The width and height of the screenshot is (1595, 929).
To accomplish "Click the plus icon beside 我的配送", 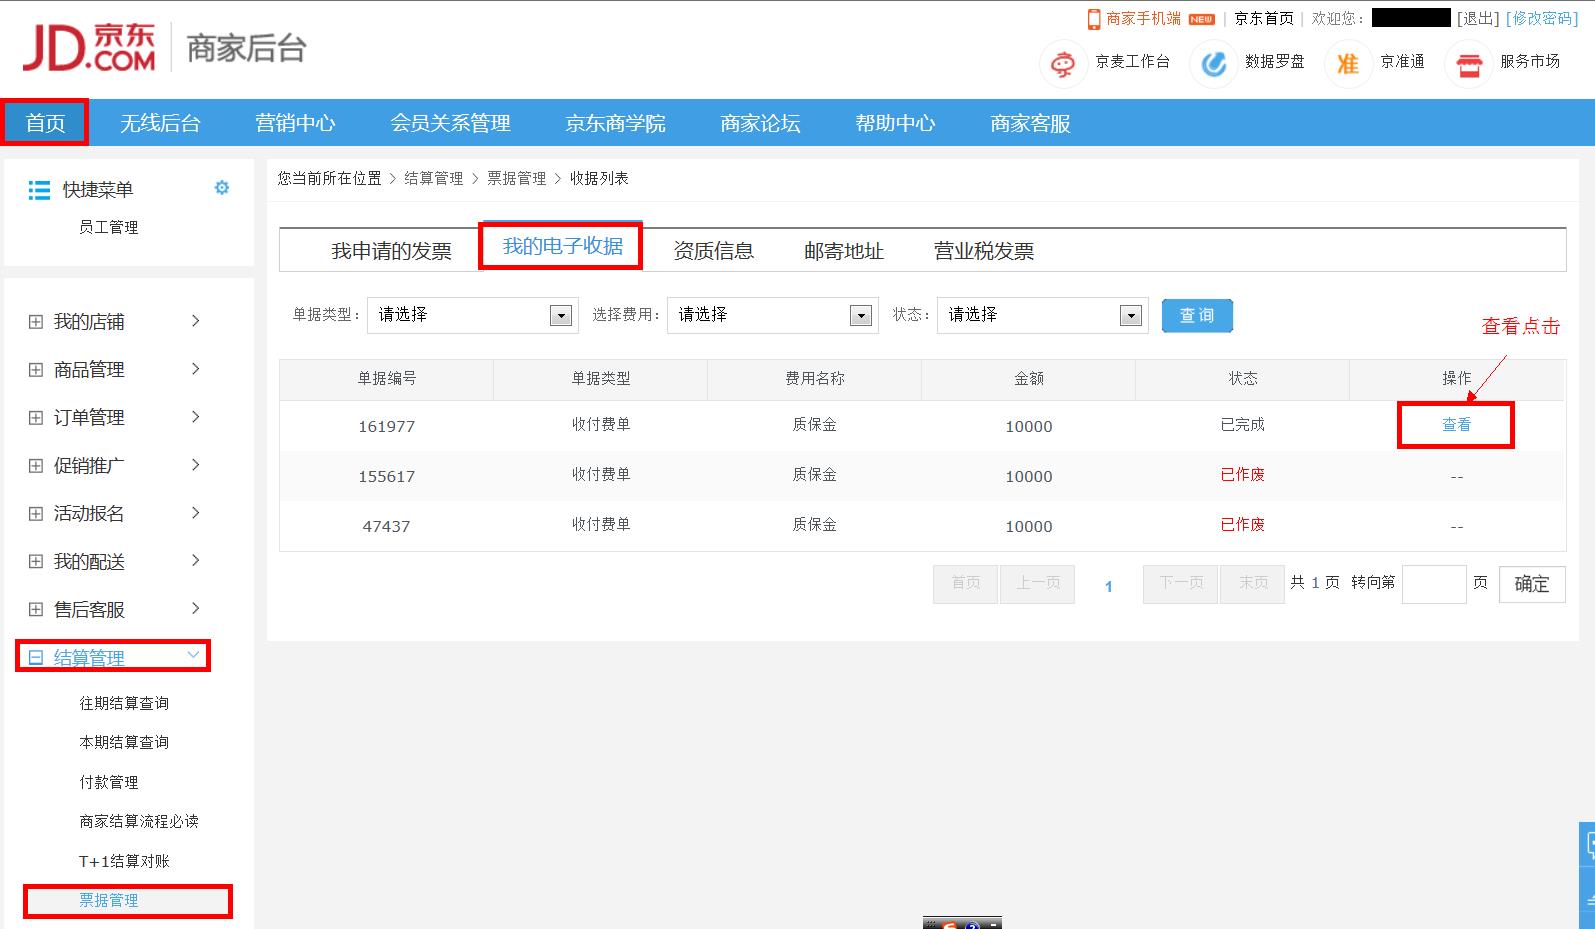I will click(x=36, y=562).
